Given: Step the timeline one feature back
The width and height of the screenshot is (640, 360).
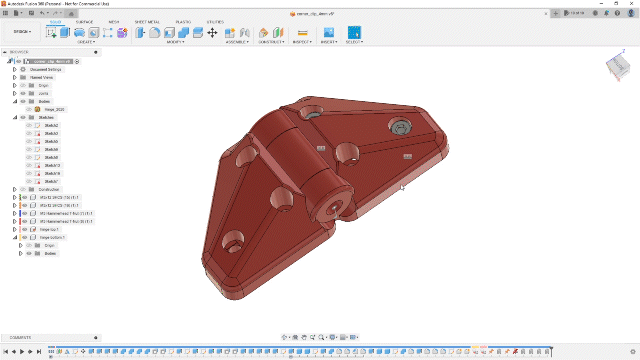Looking at the screenshot, I should [x=14, y=351].
